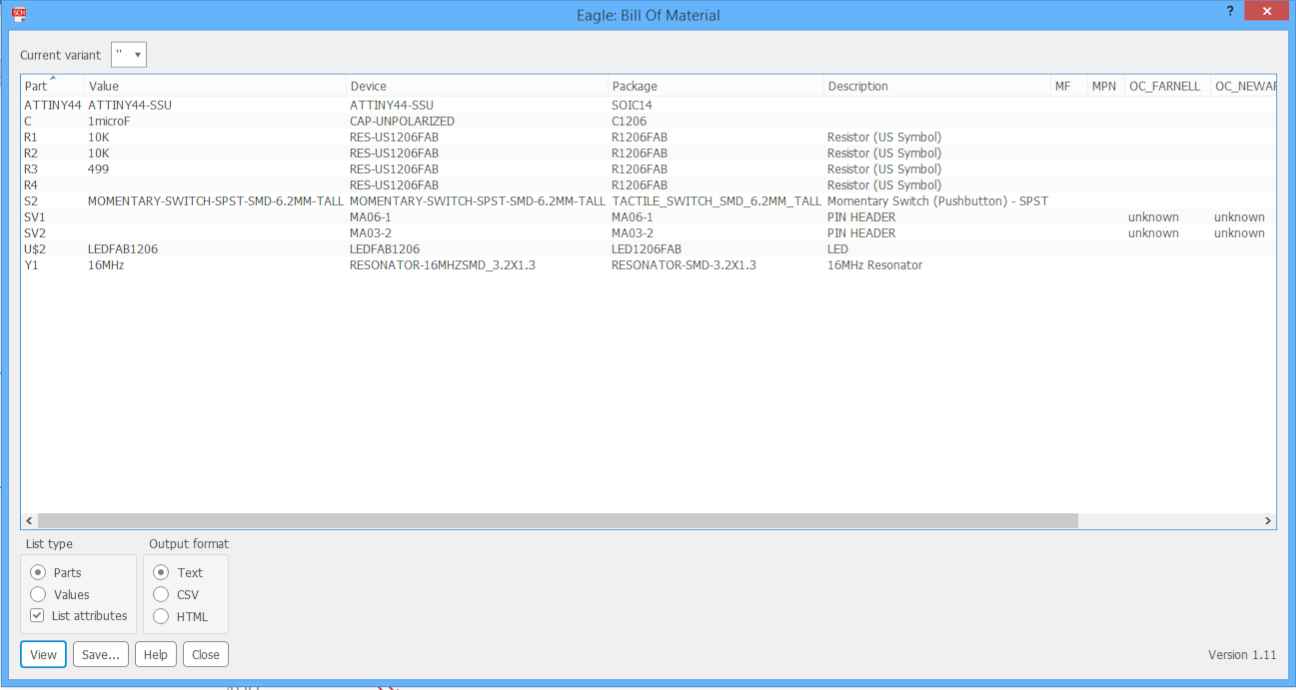Click the title bar help question mark
This screenshot has height=690, width=1296.
tap(1229, 10)
